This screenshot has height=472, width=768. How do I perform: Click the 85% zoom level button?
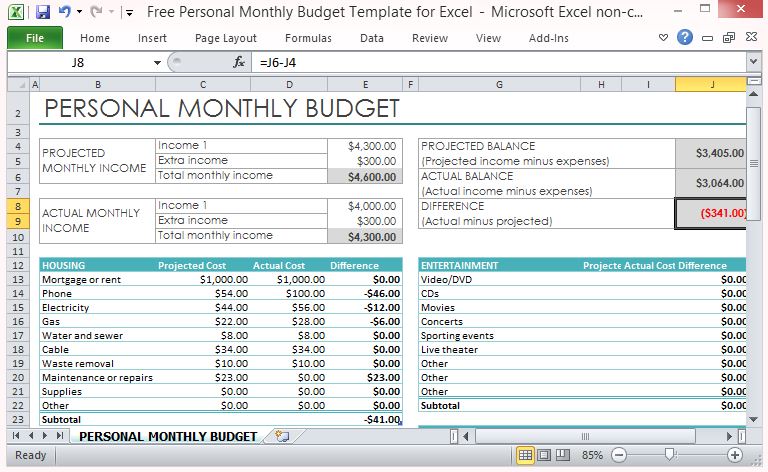pos(592,455)
